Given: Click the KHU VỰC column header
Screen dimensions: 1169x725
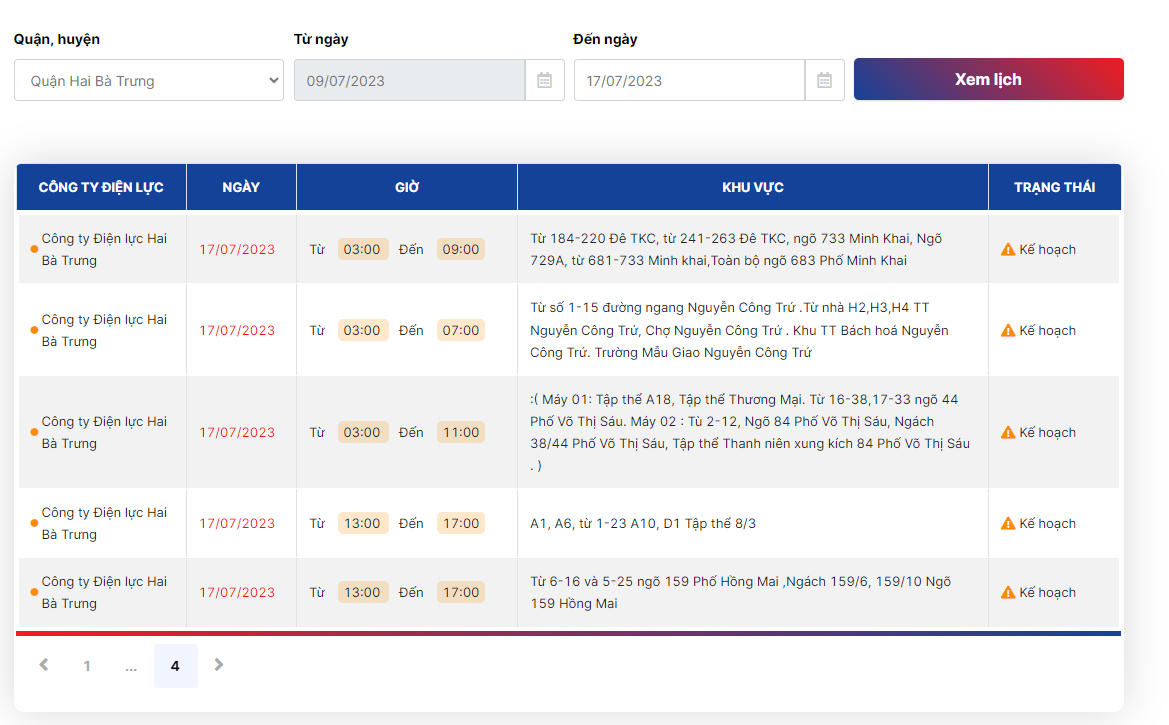Looking at the screenshot, I should tap(752, 187).
